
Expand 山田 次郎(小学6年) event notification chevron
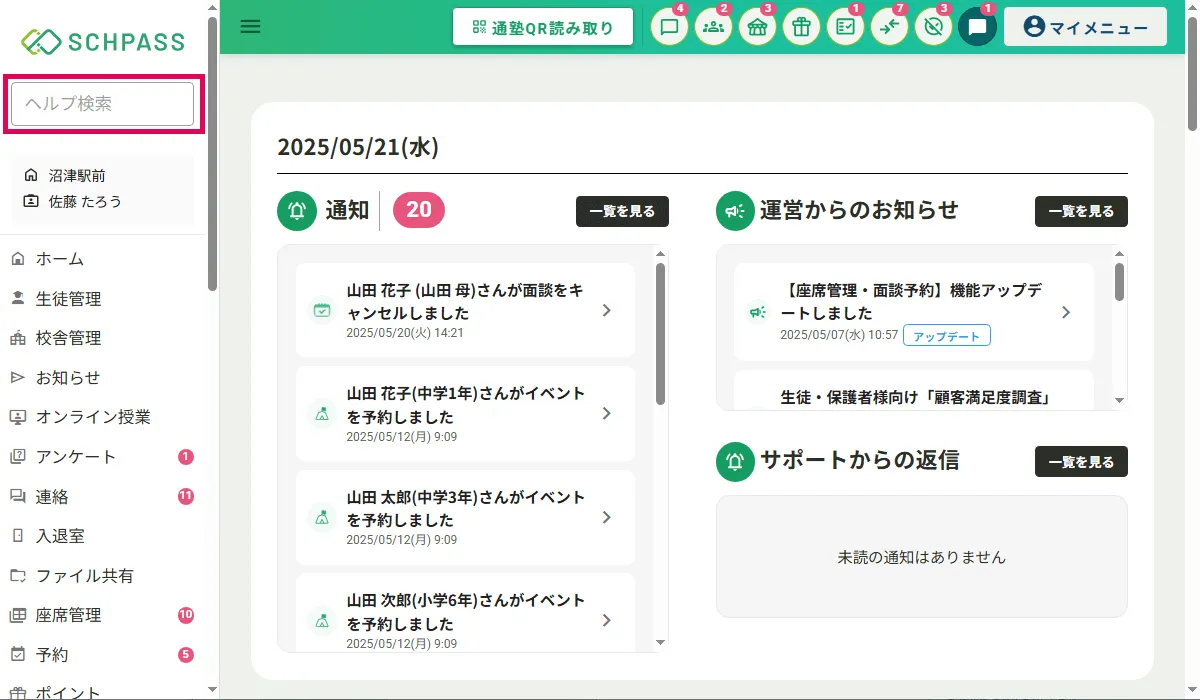click(606, 620)
